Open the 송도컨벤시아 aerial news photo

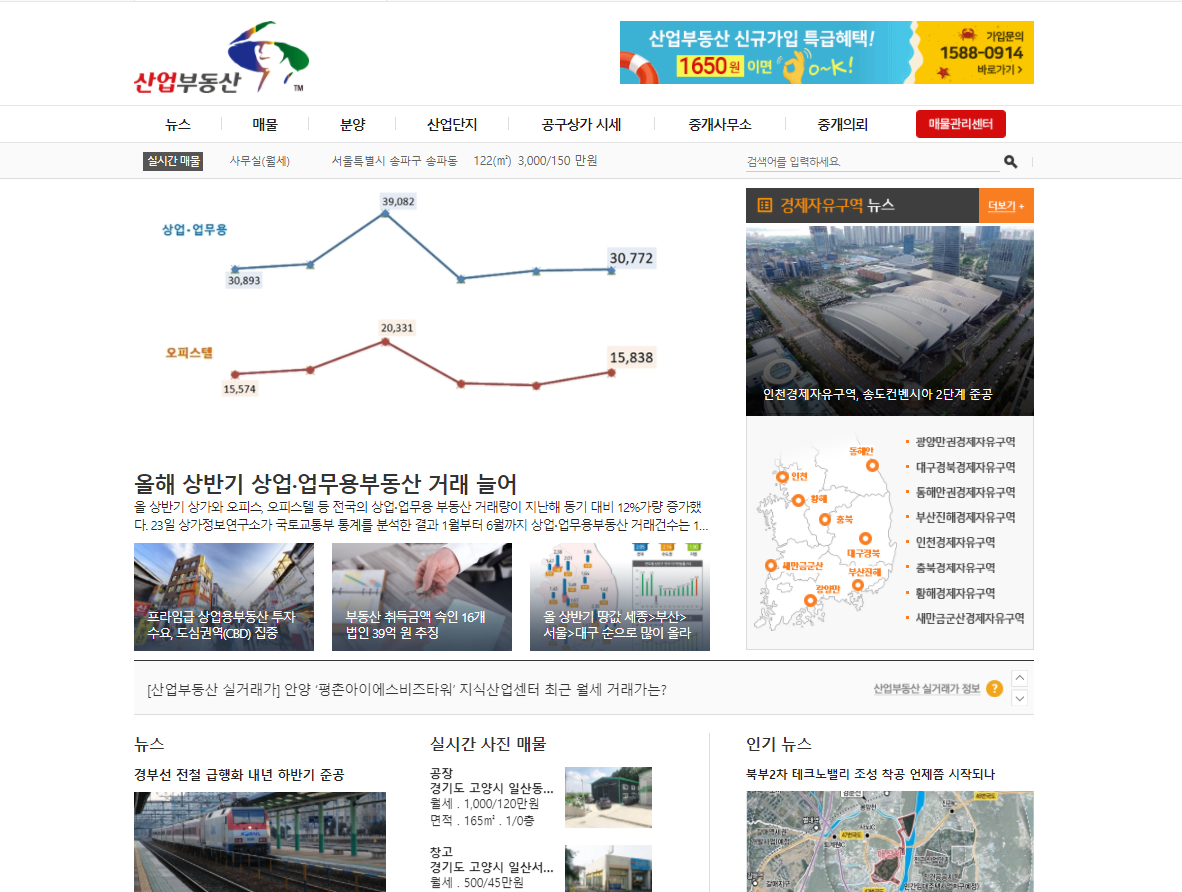[889, 320]
